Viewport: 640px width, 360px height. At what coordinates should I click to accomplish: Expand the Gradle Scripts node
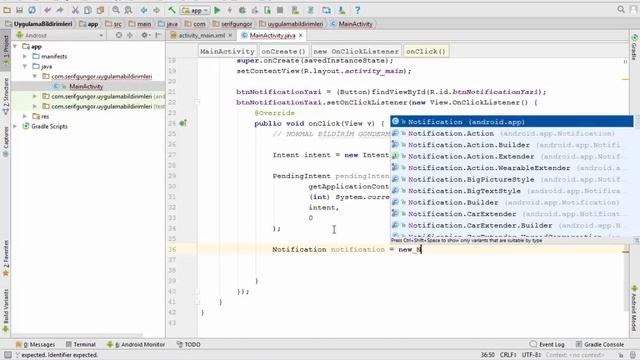[16, 126]
